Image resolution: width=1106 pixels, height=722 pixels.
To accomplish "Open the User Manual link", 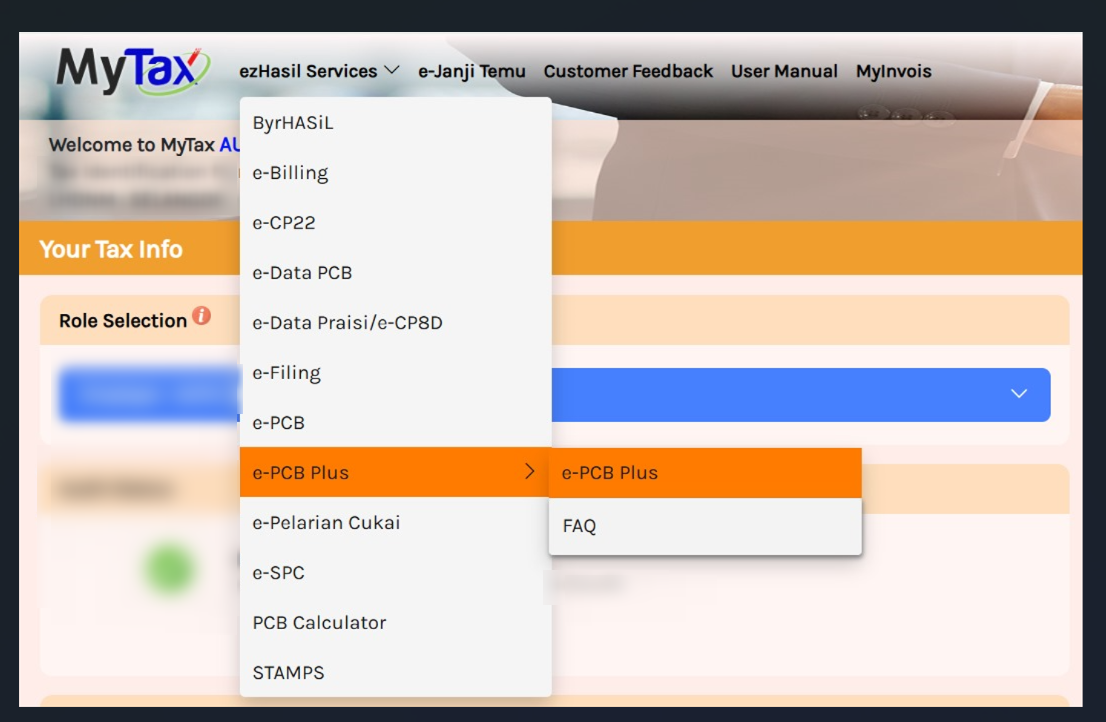I will pyautogui.click(x=784, y=71).
